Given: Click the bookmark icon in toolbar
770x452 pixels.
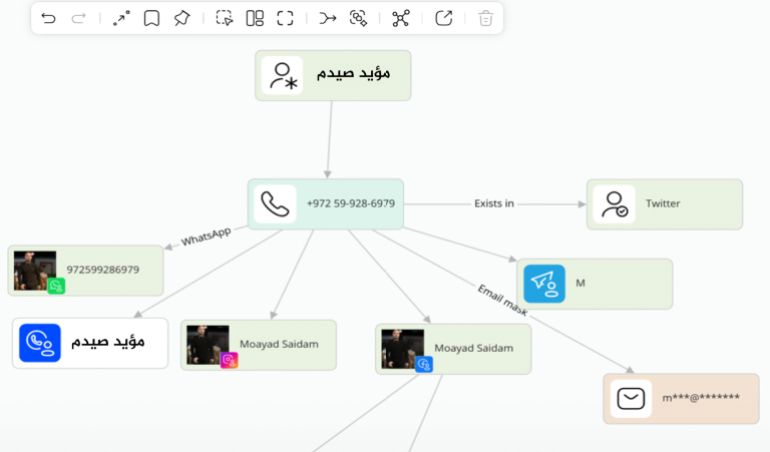Looking at the screenshot, I should 152,18.
